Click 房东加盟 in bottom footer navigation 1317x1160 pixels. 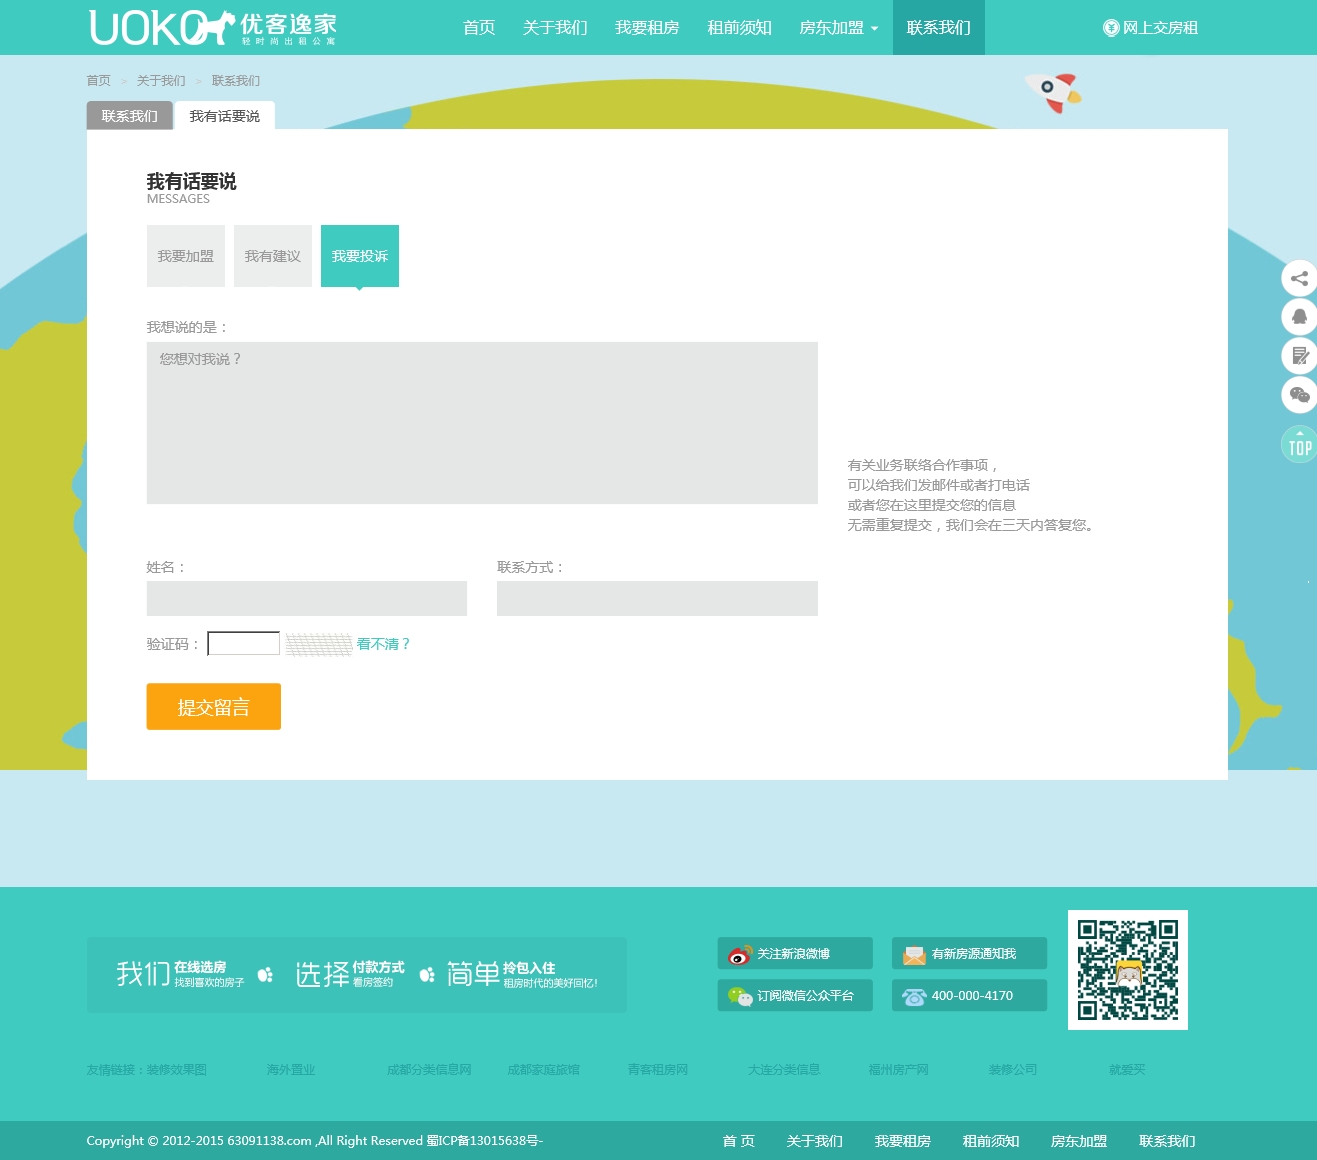1079,1141
